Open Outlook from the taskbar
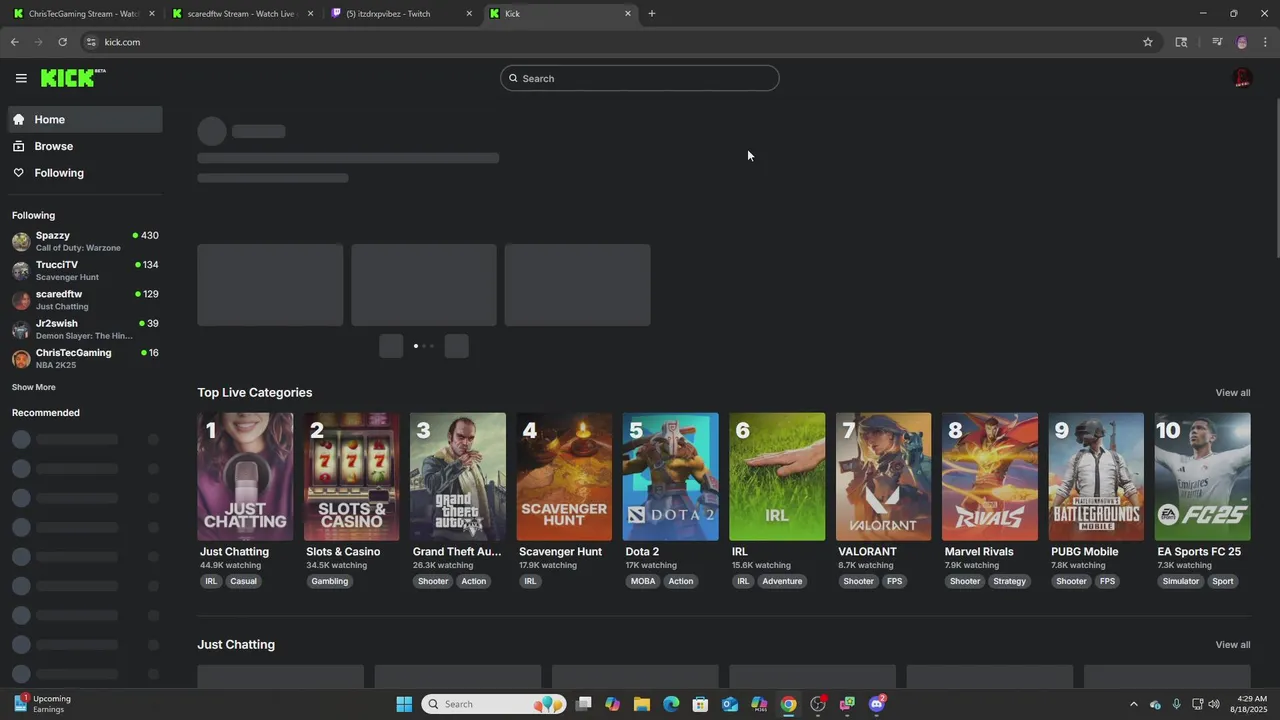1280x720 pixels. click(730, 704)
